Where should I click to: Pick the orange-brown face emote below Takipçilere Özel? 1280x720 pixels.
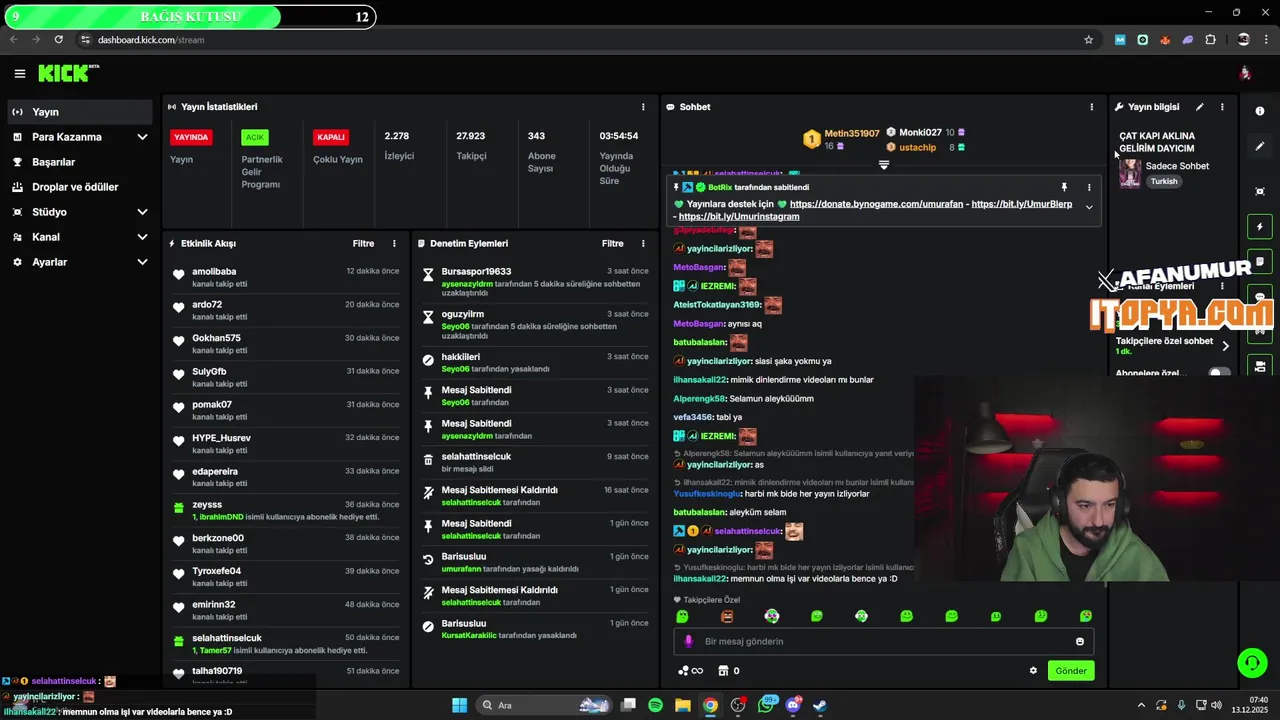(727, 616)
